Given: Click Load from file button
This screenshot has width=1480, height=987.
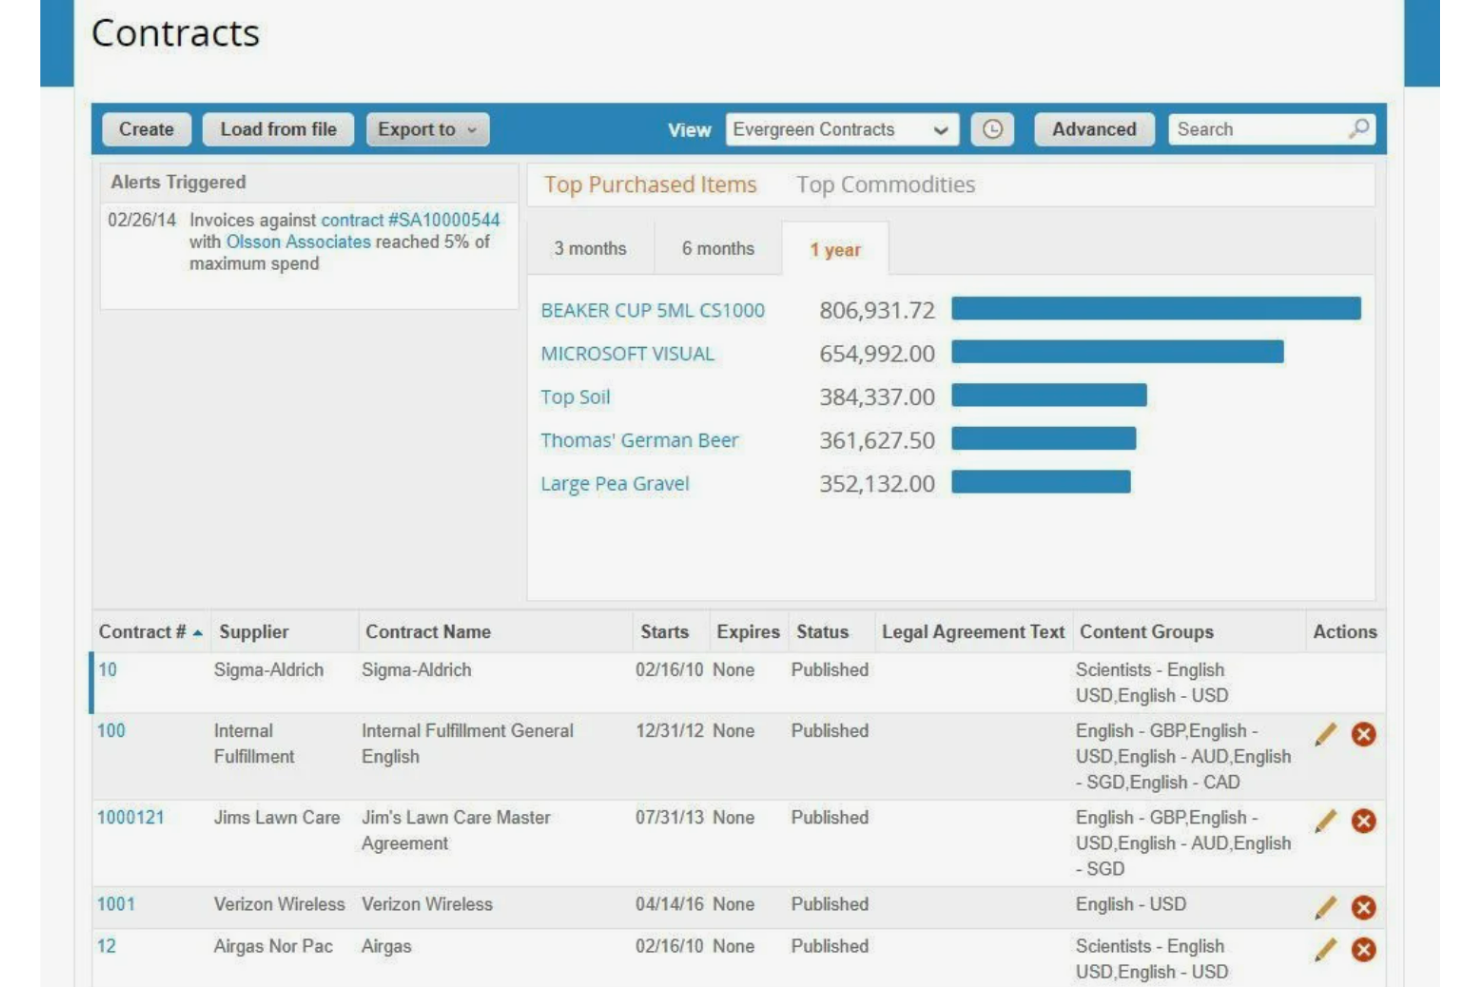Looking at the screenshot, I should [x=278, y=129].
